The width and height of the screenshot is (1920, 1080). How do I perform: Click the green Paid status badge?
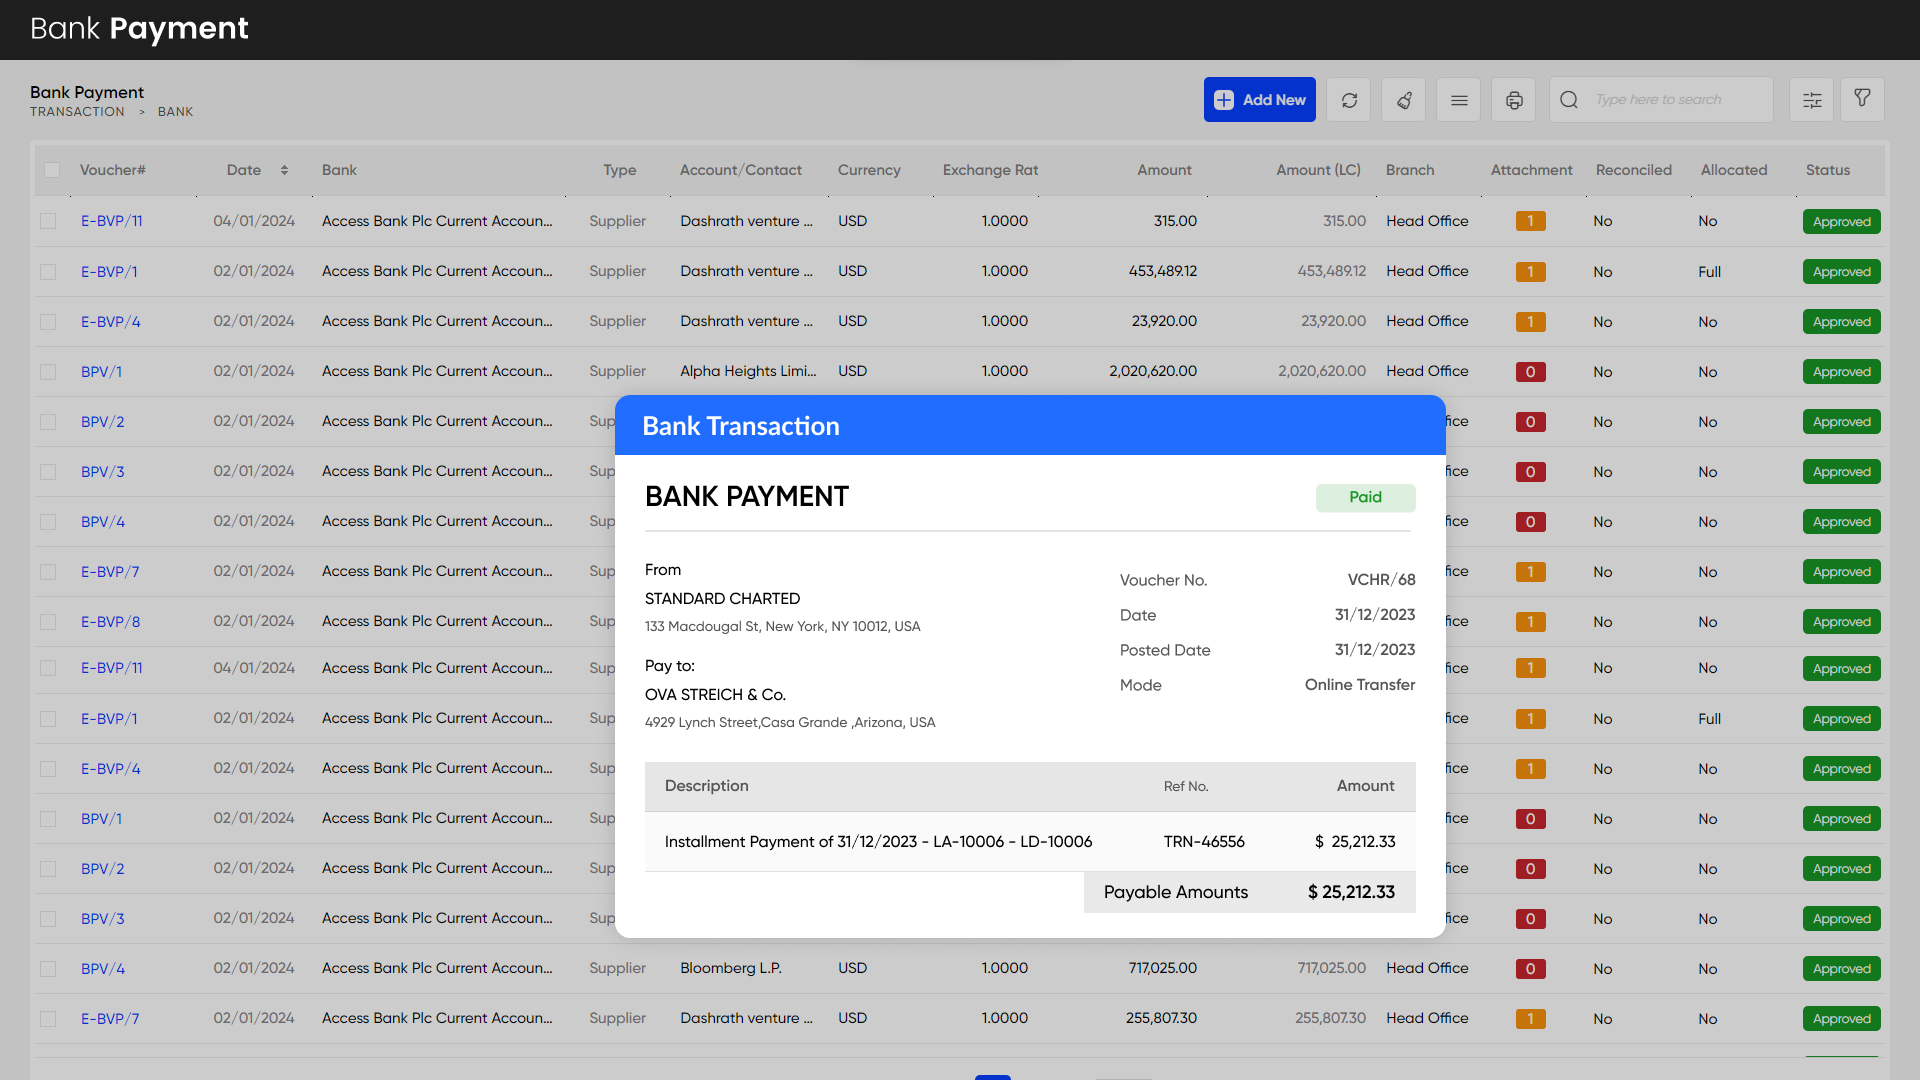coord(1365,498)
